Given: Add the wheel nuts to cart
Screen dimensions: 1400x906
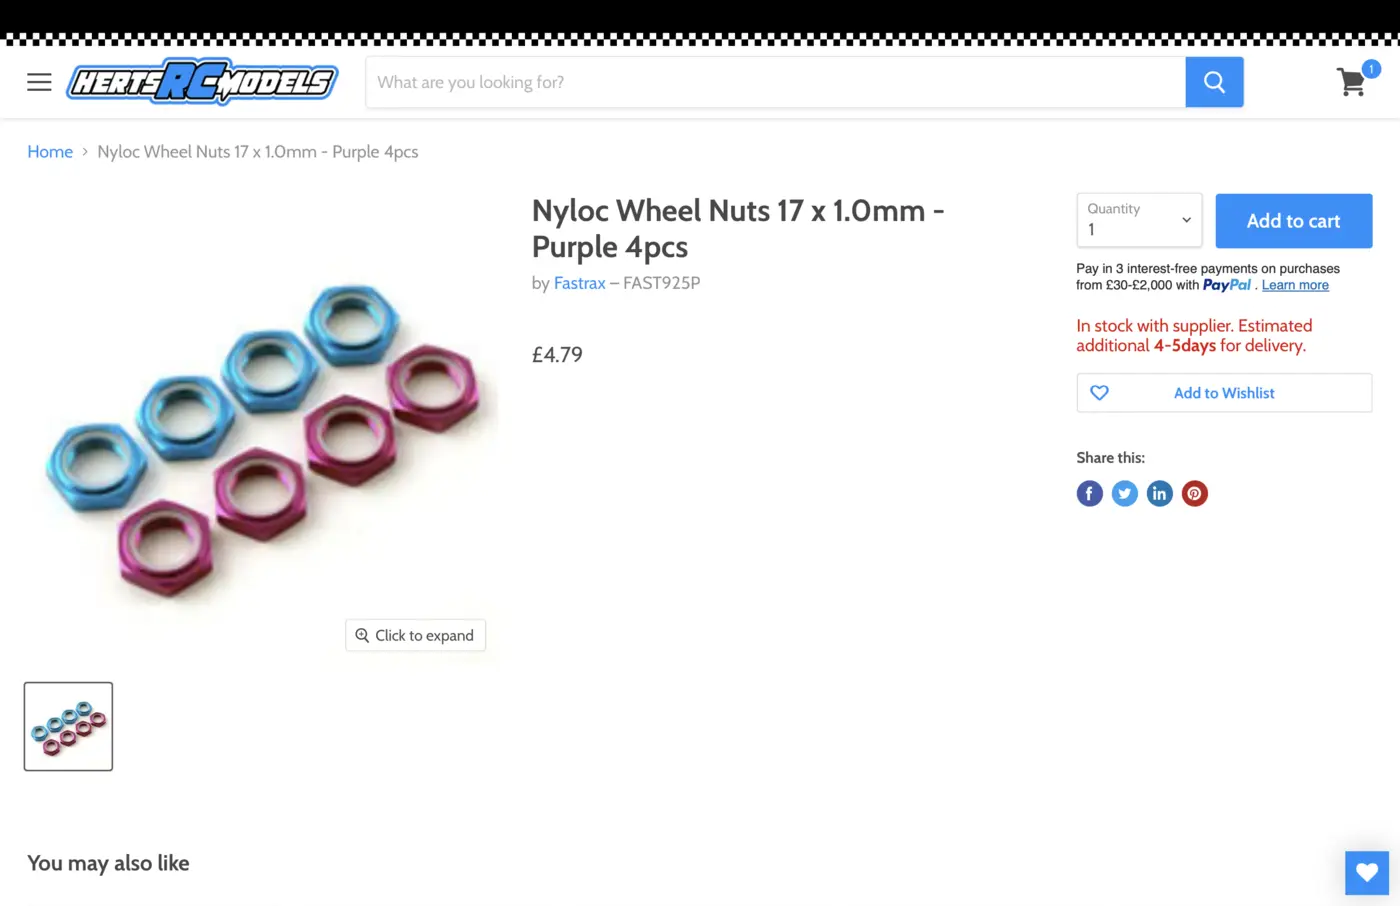Looking at the screenshot, I should tap(1293, 221).
